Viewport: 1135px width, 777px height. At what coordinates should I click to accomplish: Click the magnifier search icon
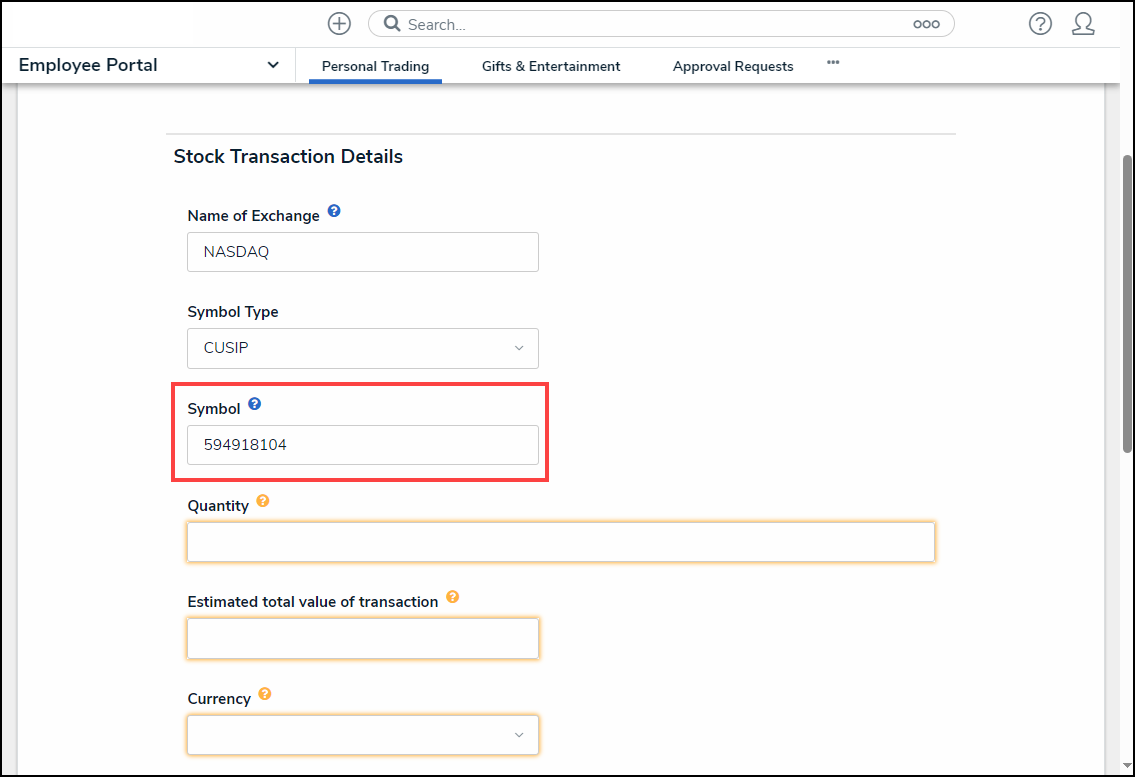[x=393, y=24]
